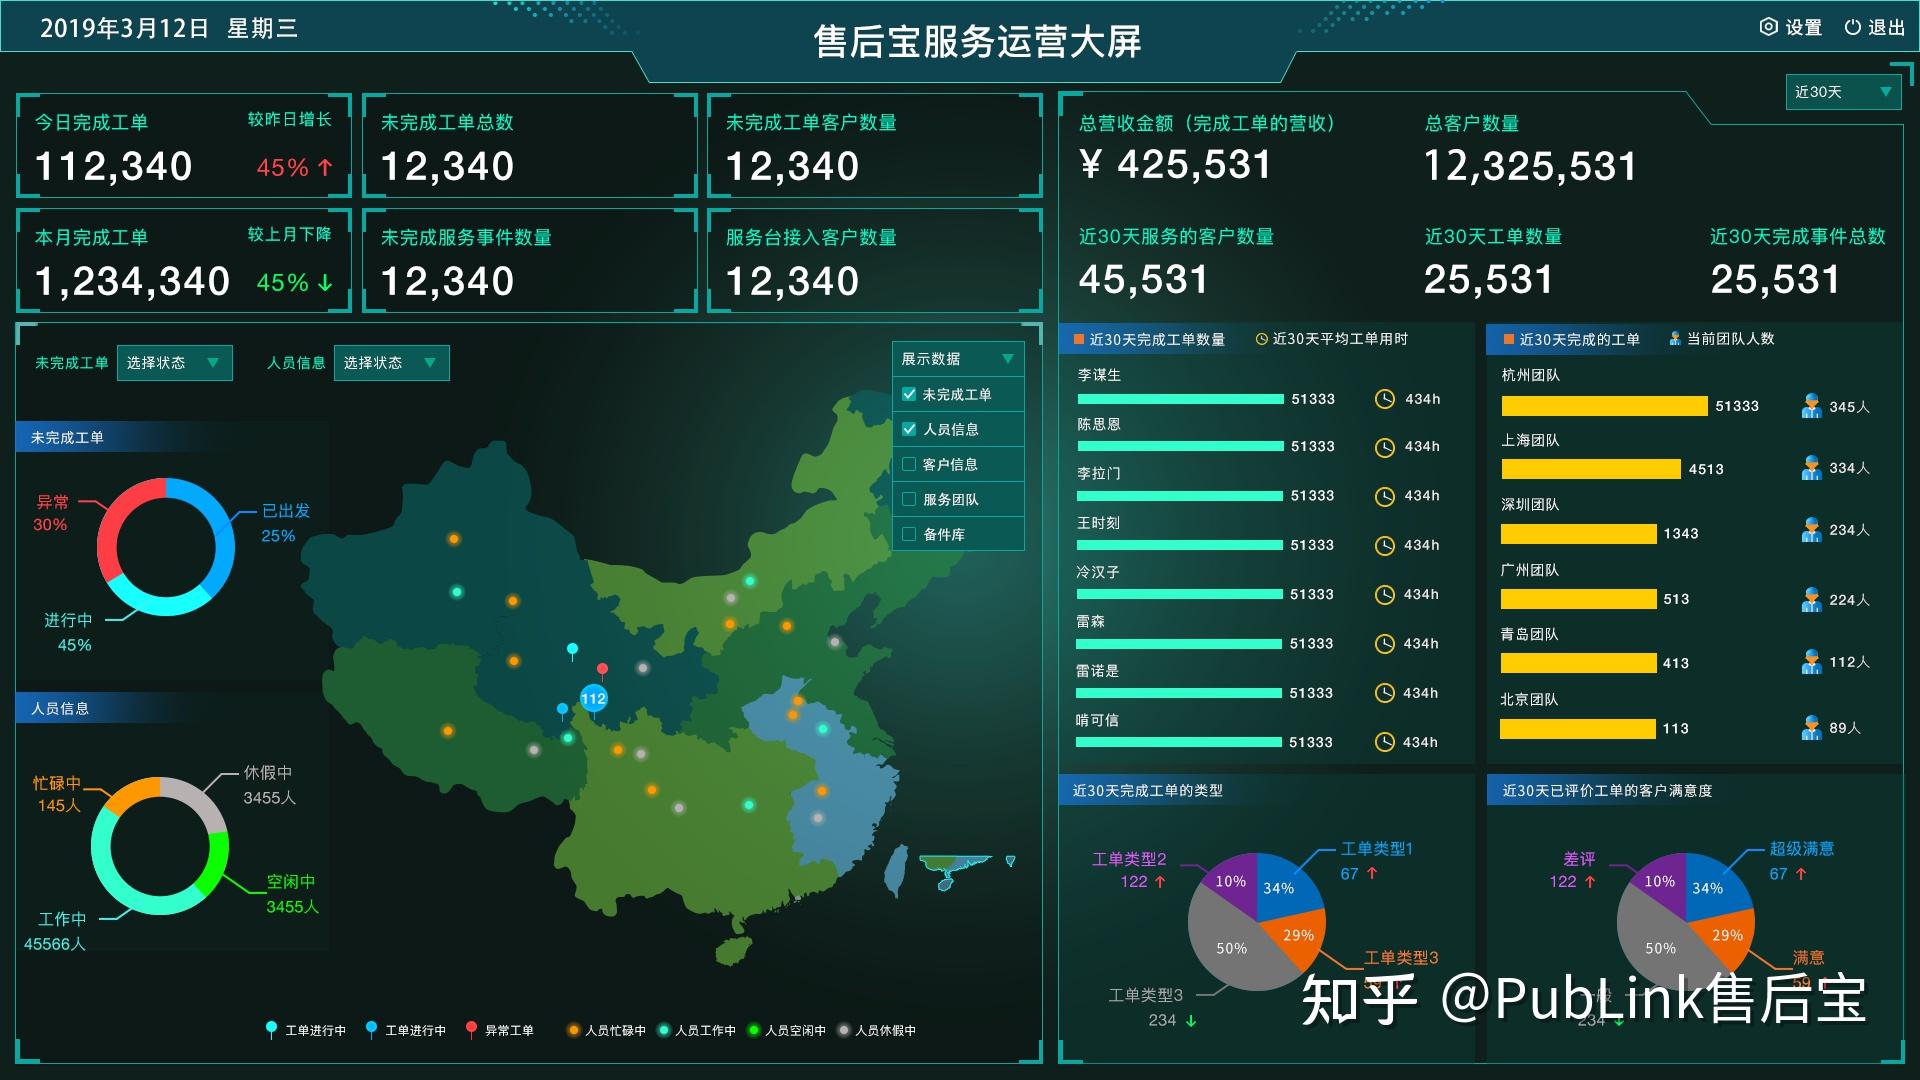
Task: Click the 空闲中 3455人 label
Action: coord(292,894)
